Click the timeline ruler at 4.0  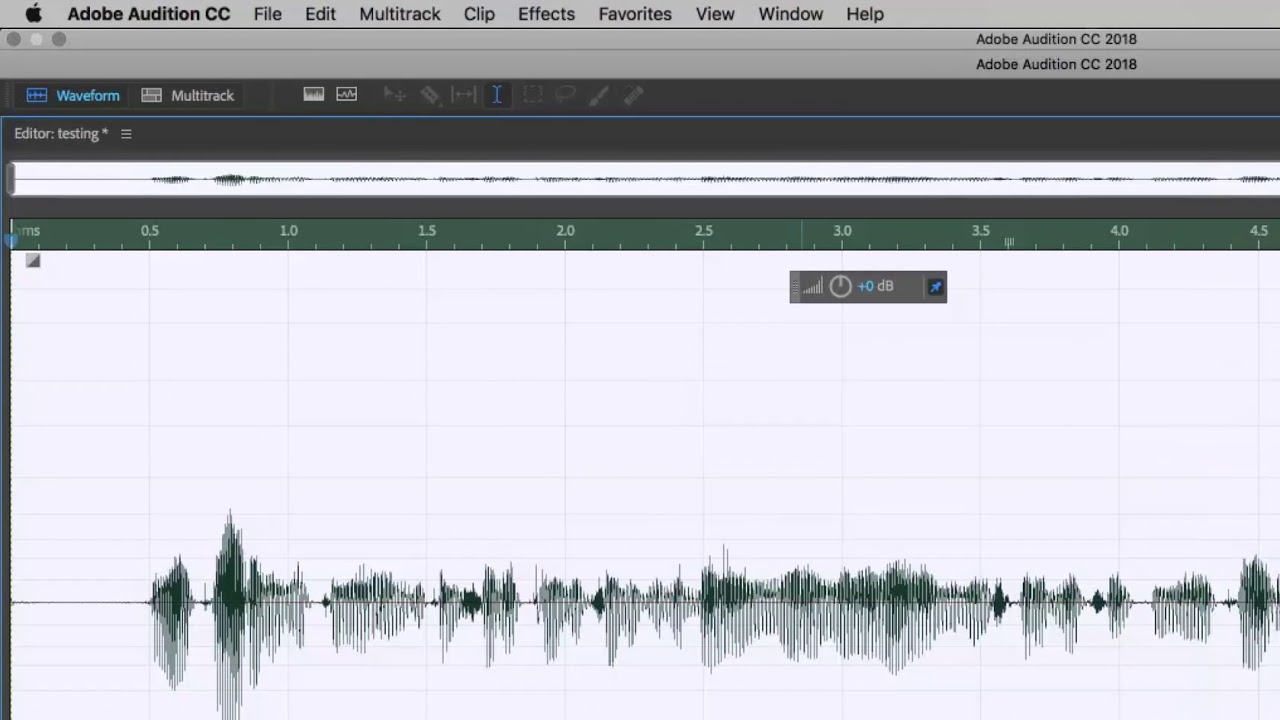(1119, 230)
